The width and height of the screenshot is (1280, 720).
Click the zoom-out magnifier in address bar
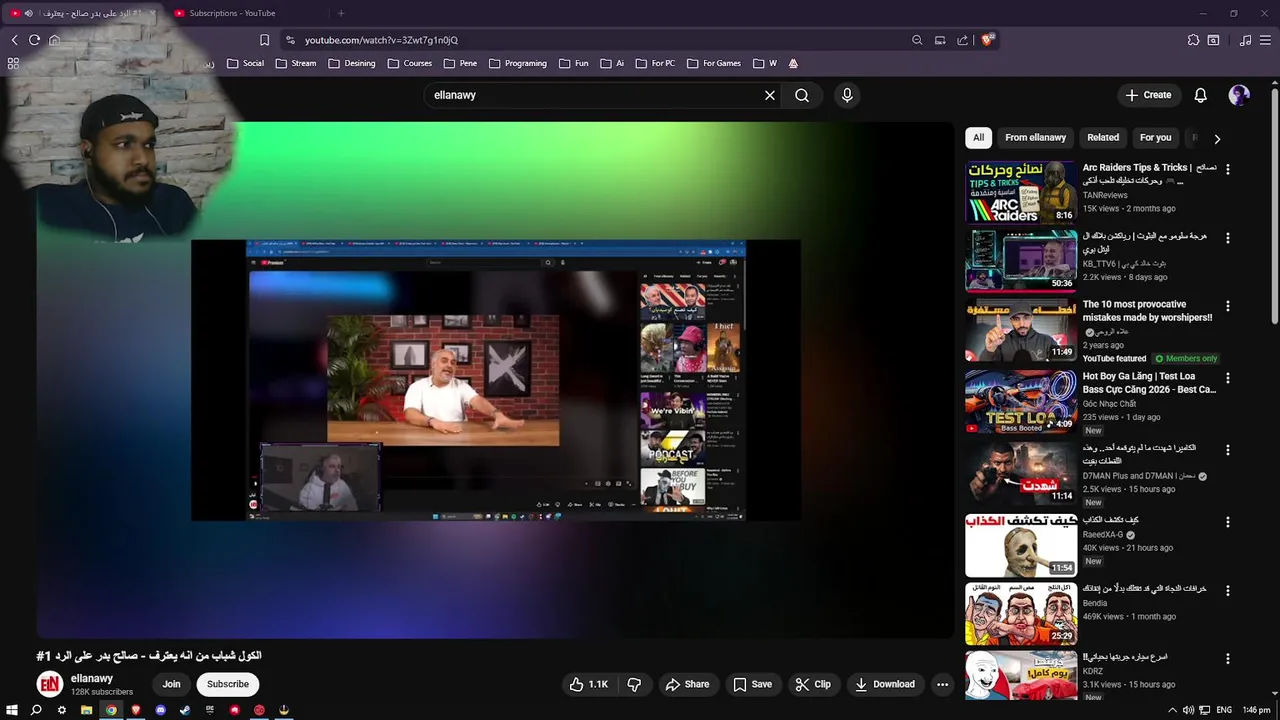tap(917, 40)
